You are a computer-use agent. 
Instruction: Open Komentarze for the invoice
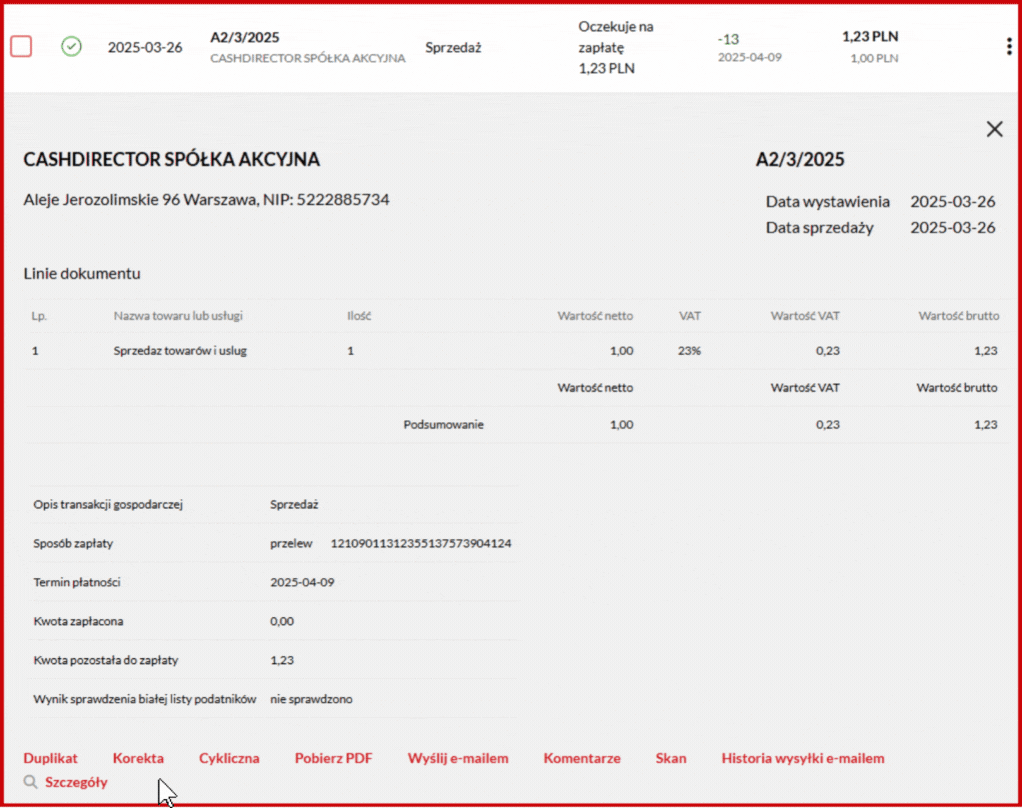coord(582,758)
